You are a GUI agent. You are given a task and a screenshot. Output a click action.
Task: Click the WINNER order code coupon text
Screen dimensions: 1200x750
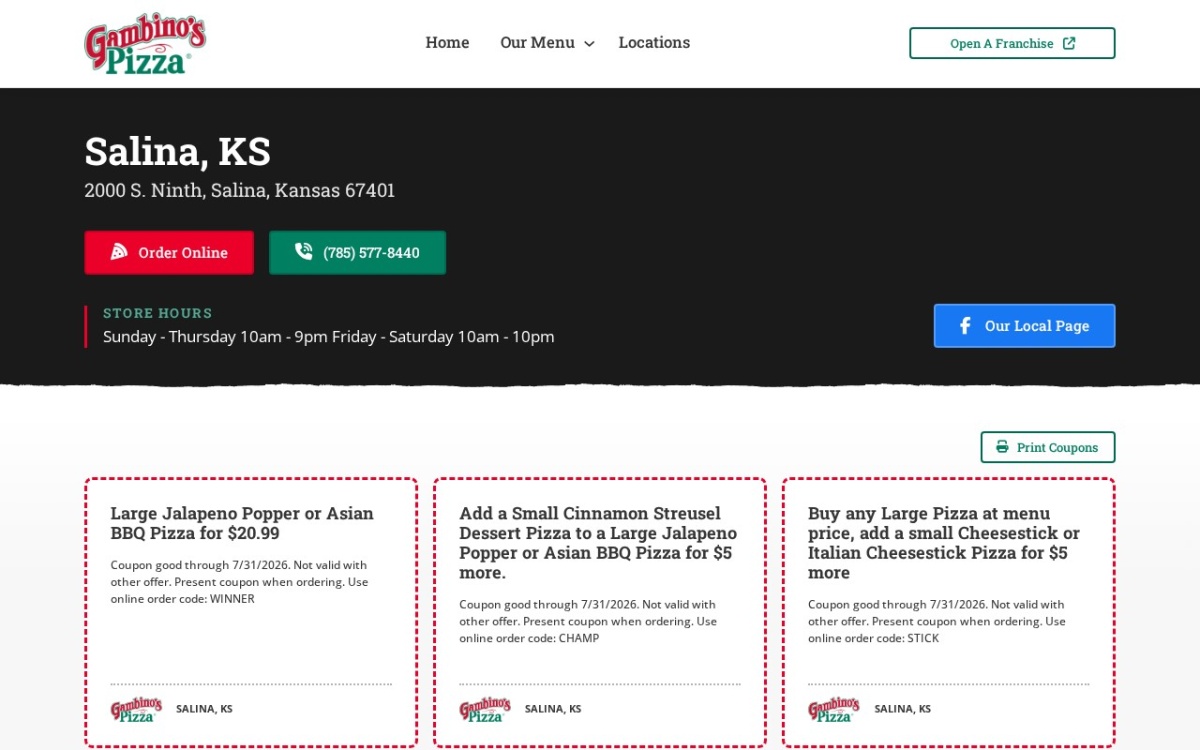point(240,582)
